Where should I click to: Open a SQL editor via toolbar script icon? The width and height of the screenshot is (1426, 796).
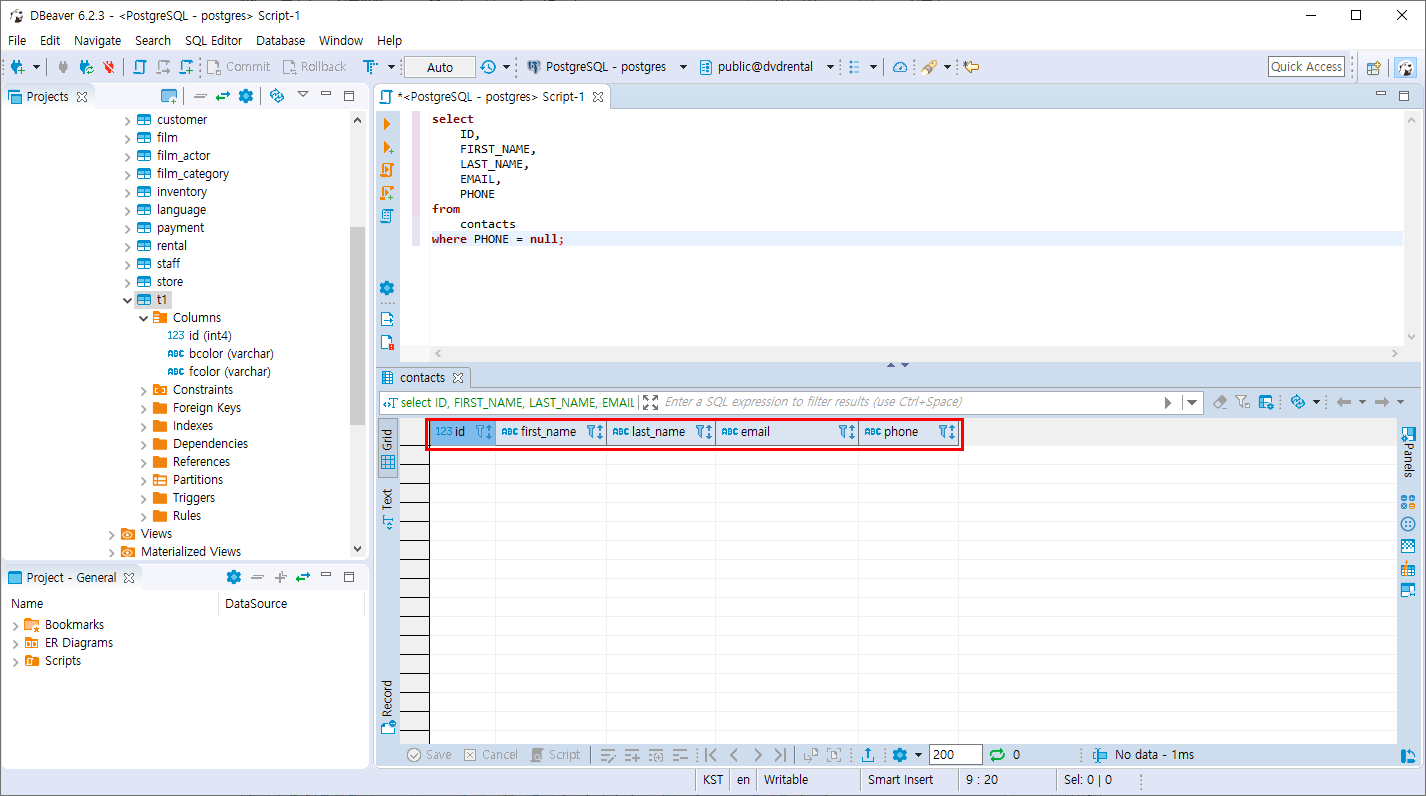[x=139, y=67]
